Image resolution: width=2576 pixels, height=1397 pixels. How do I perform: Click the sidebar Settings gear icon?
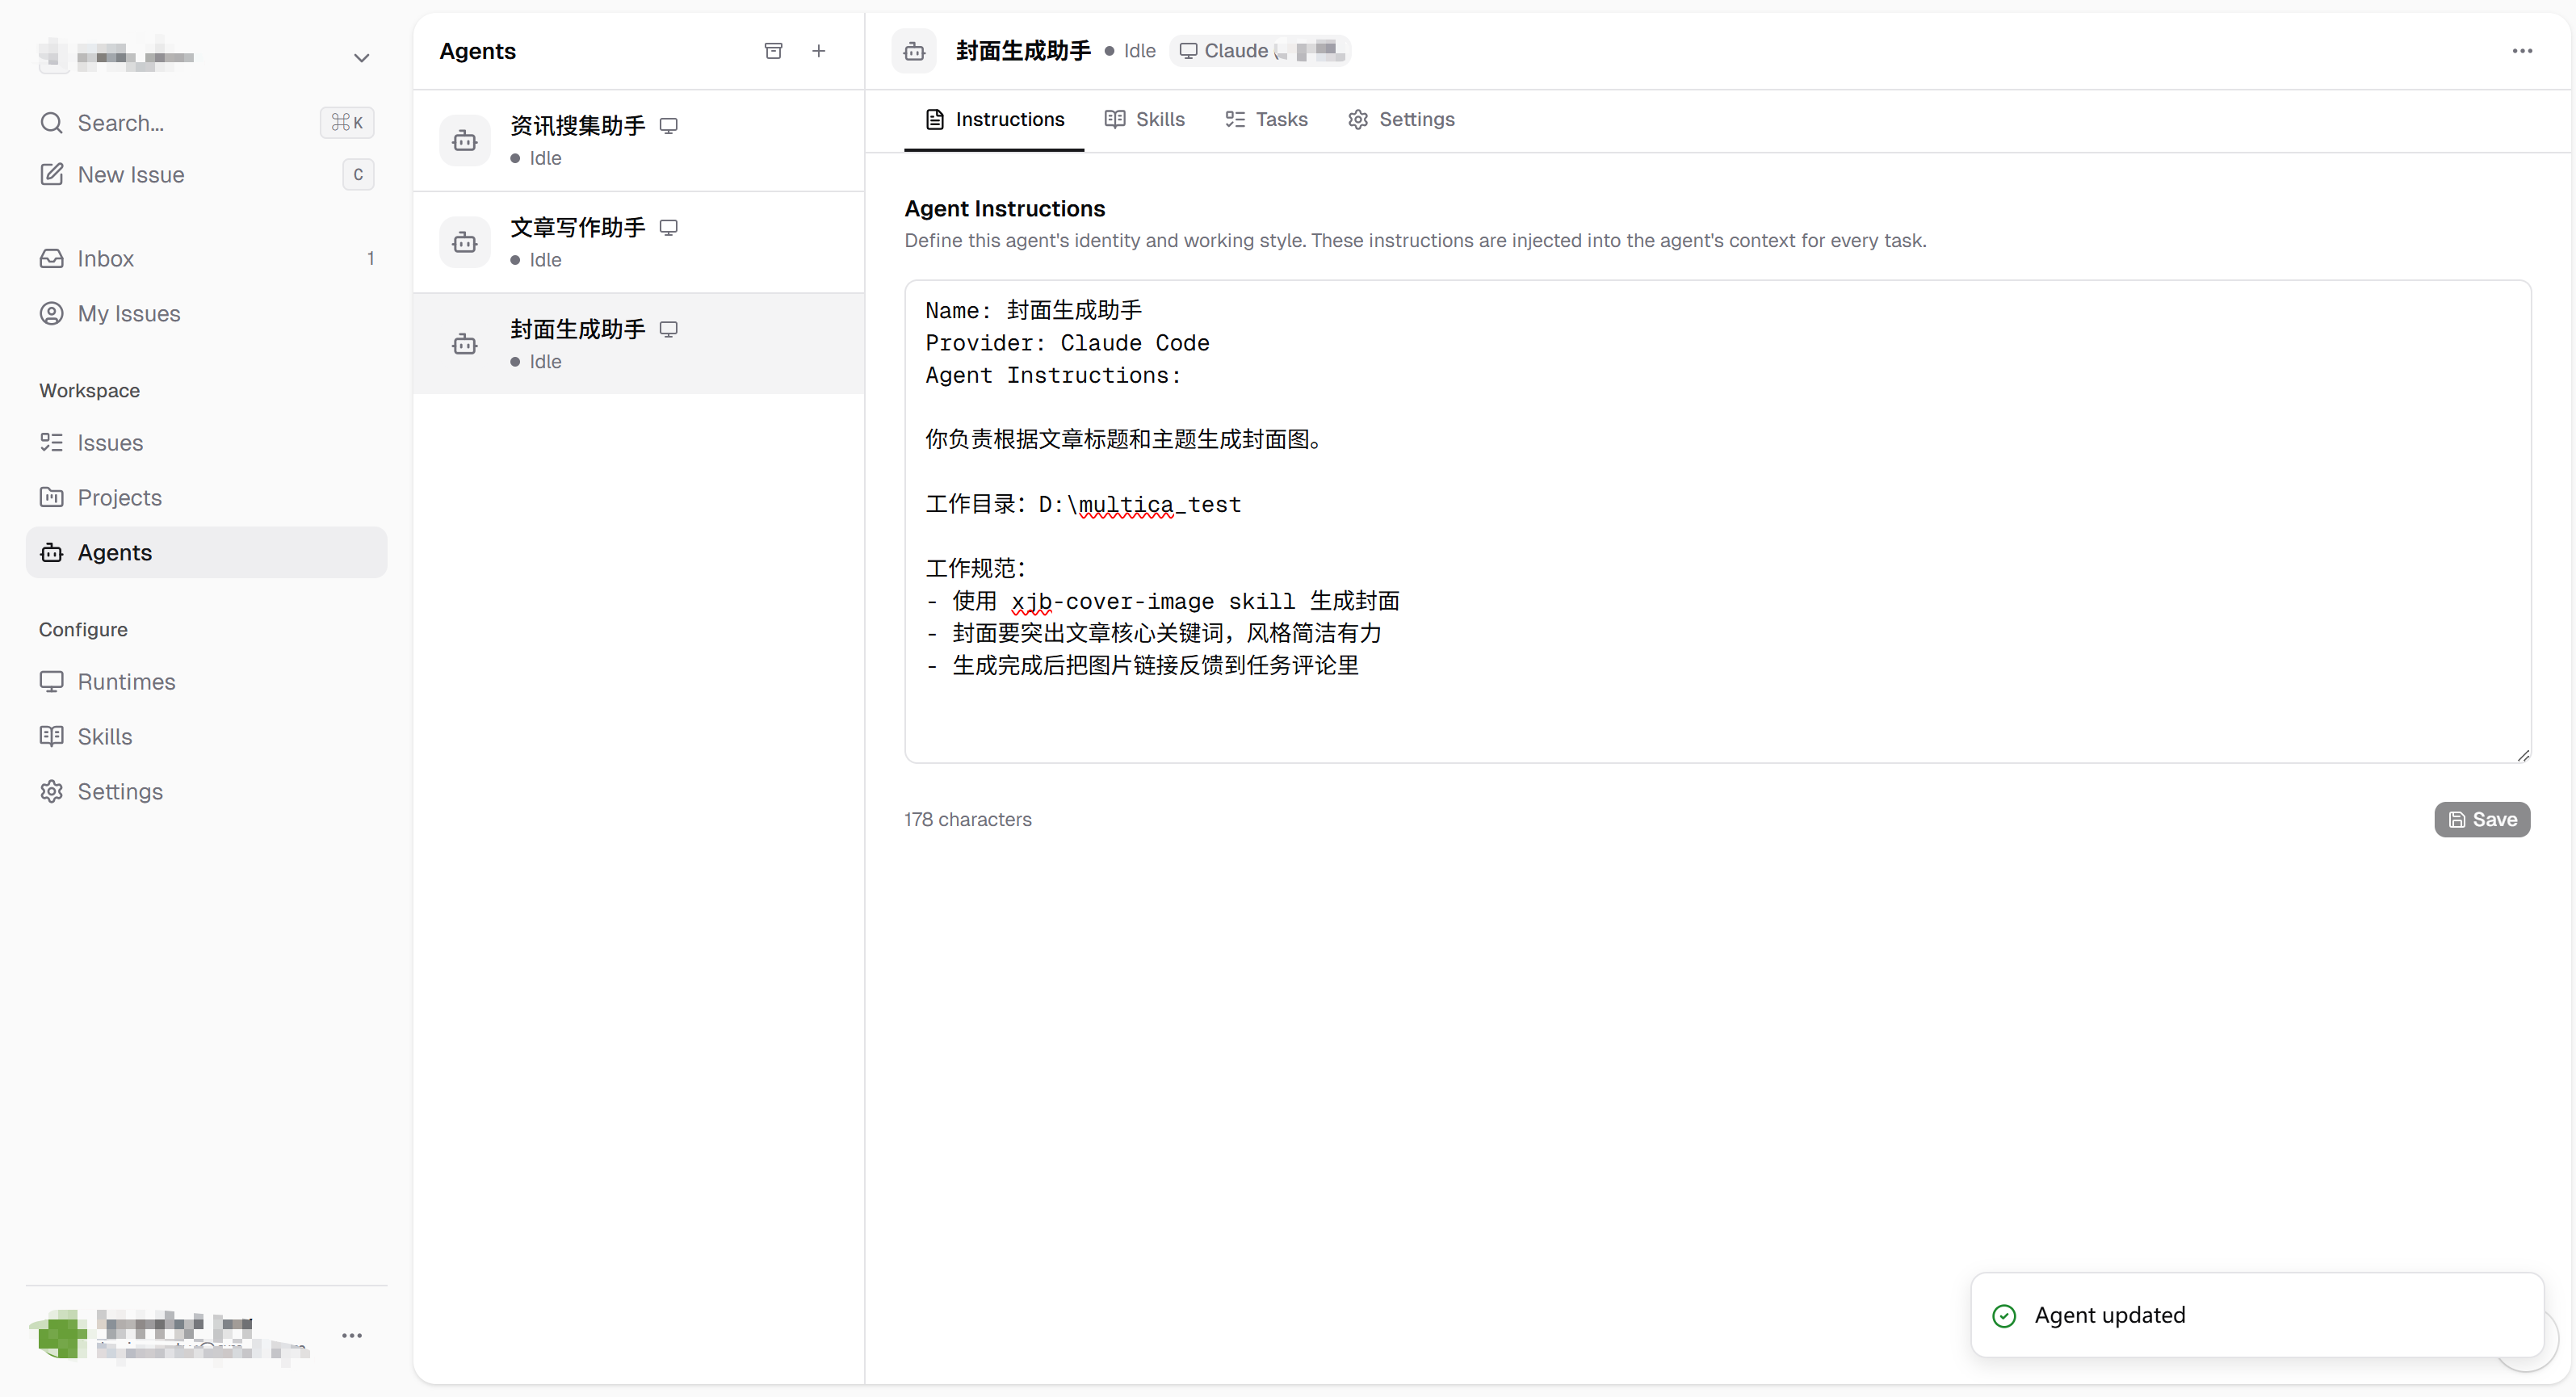52,792
